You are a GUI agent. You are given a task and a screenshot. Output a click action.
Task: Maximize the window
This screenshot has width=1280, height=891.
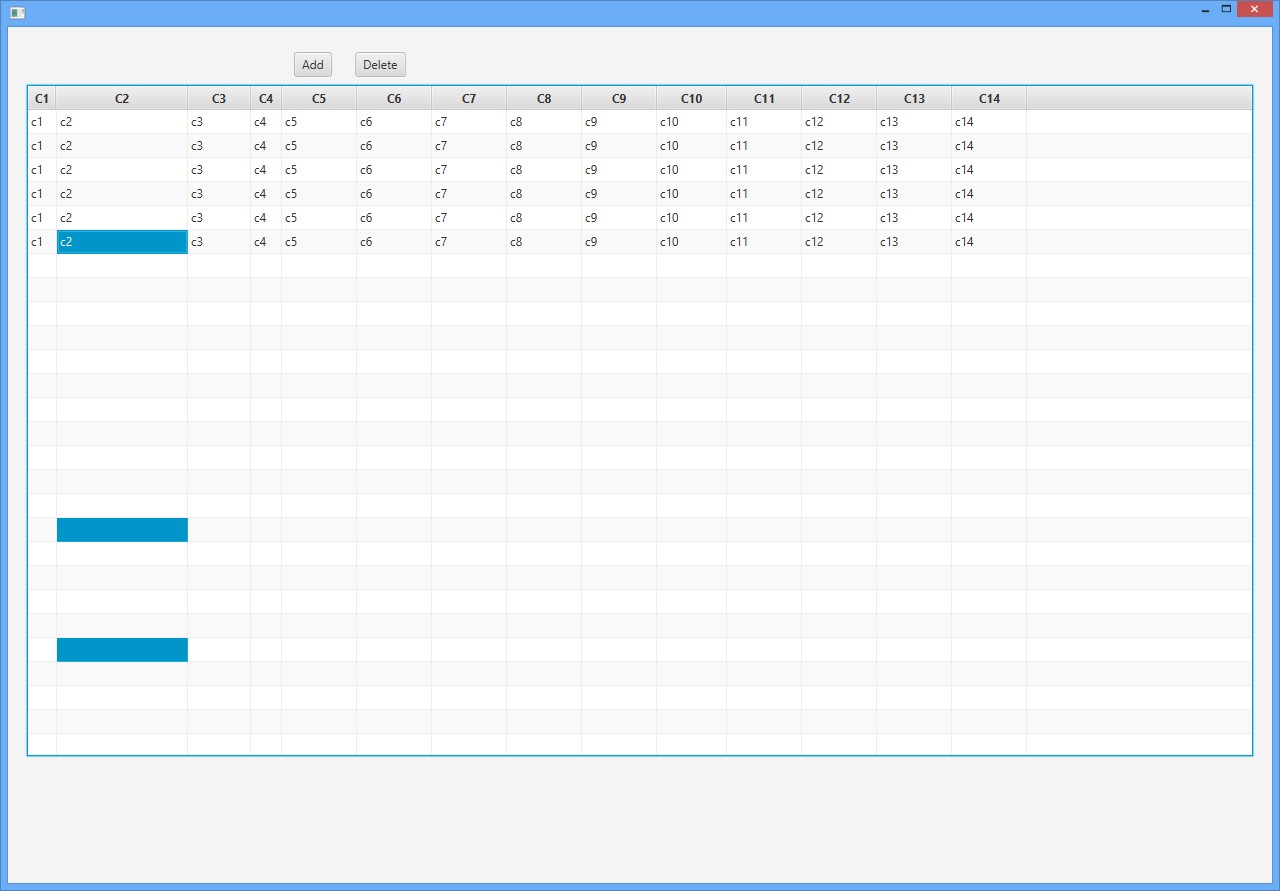pyautogui.click(x=1226, y=9)
